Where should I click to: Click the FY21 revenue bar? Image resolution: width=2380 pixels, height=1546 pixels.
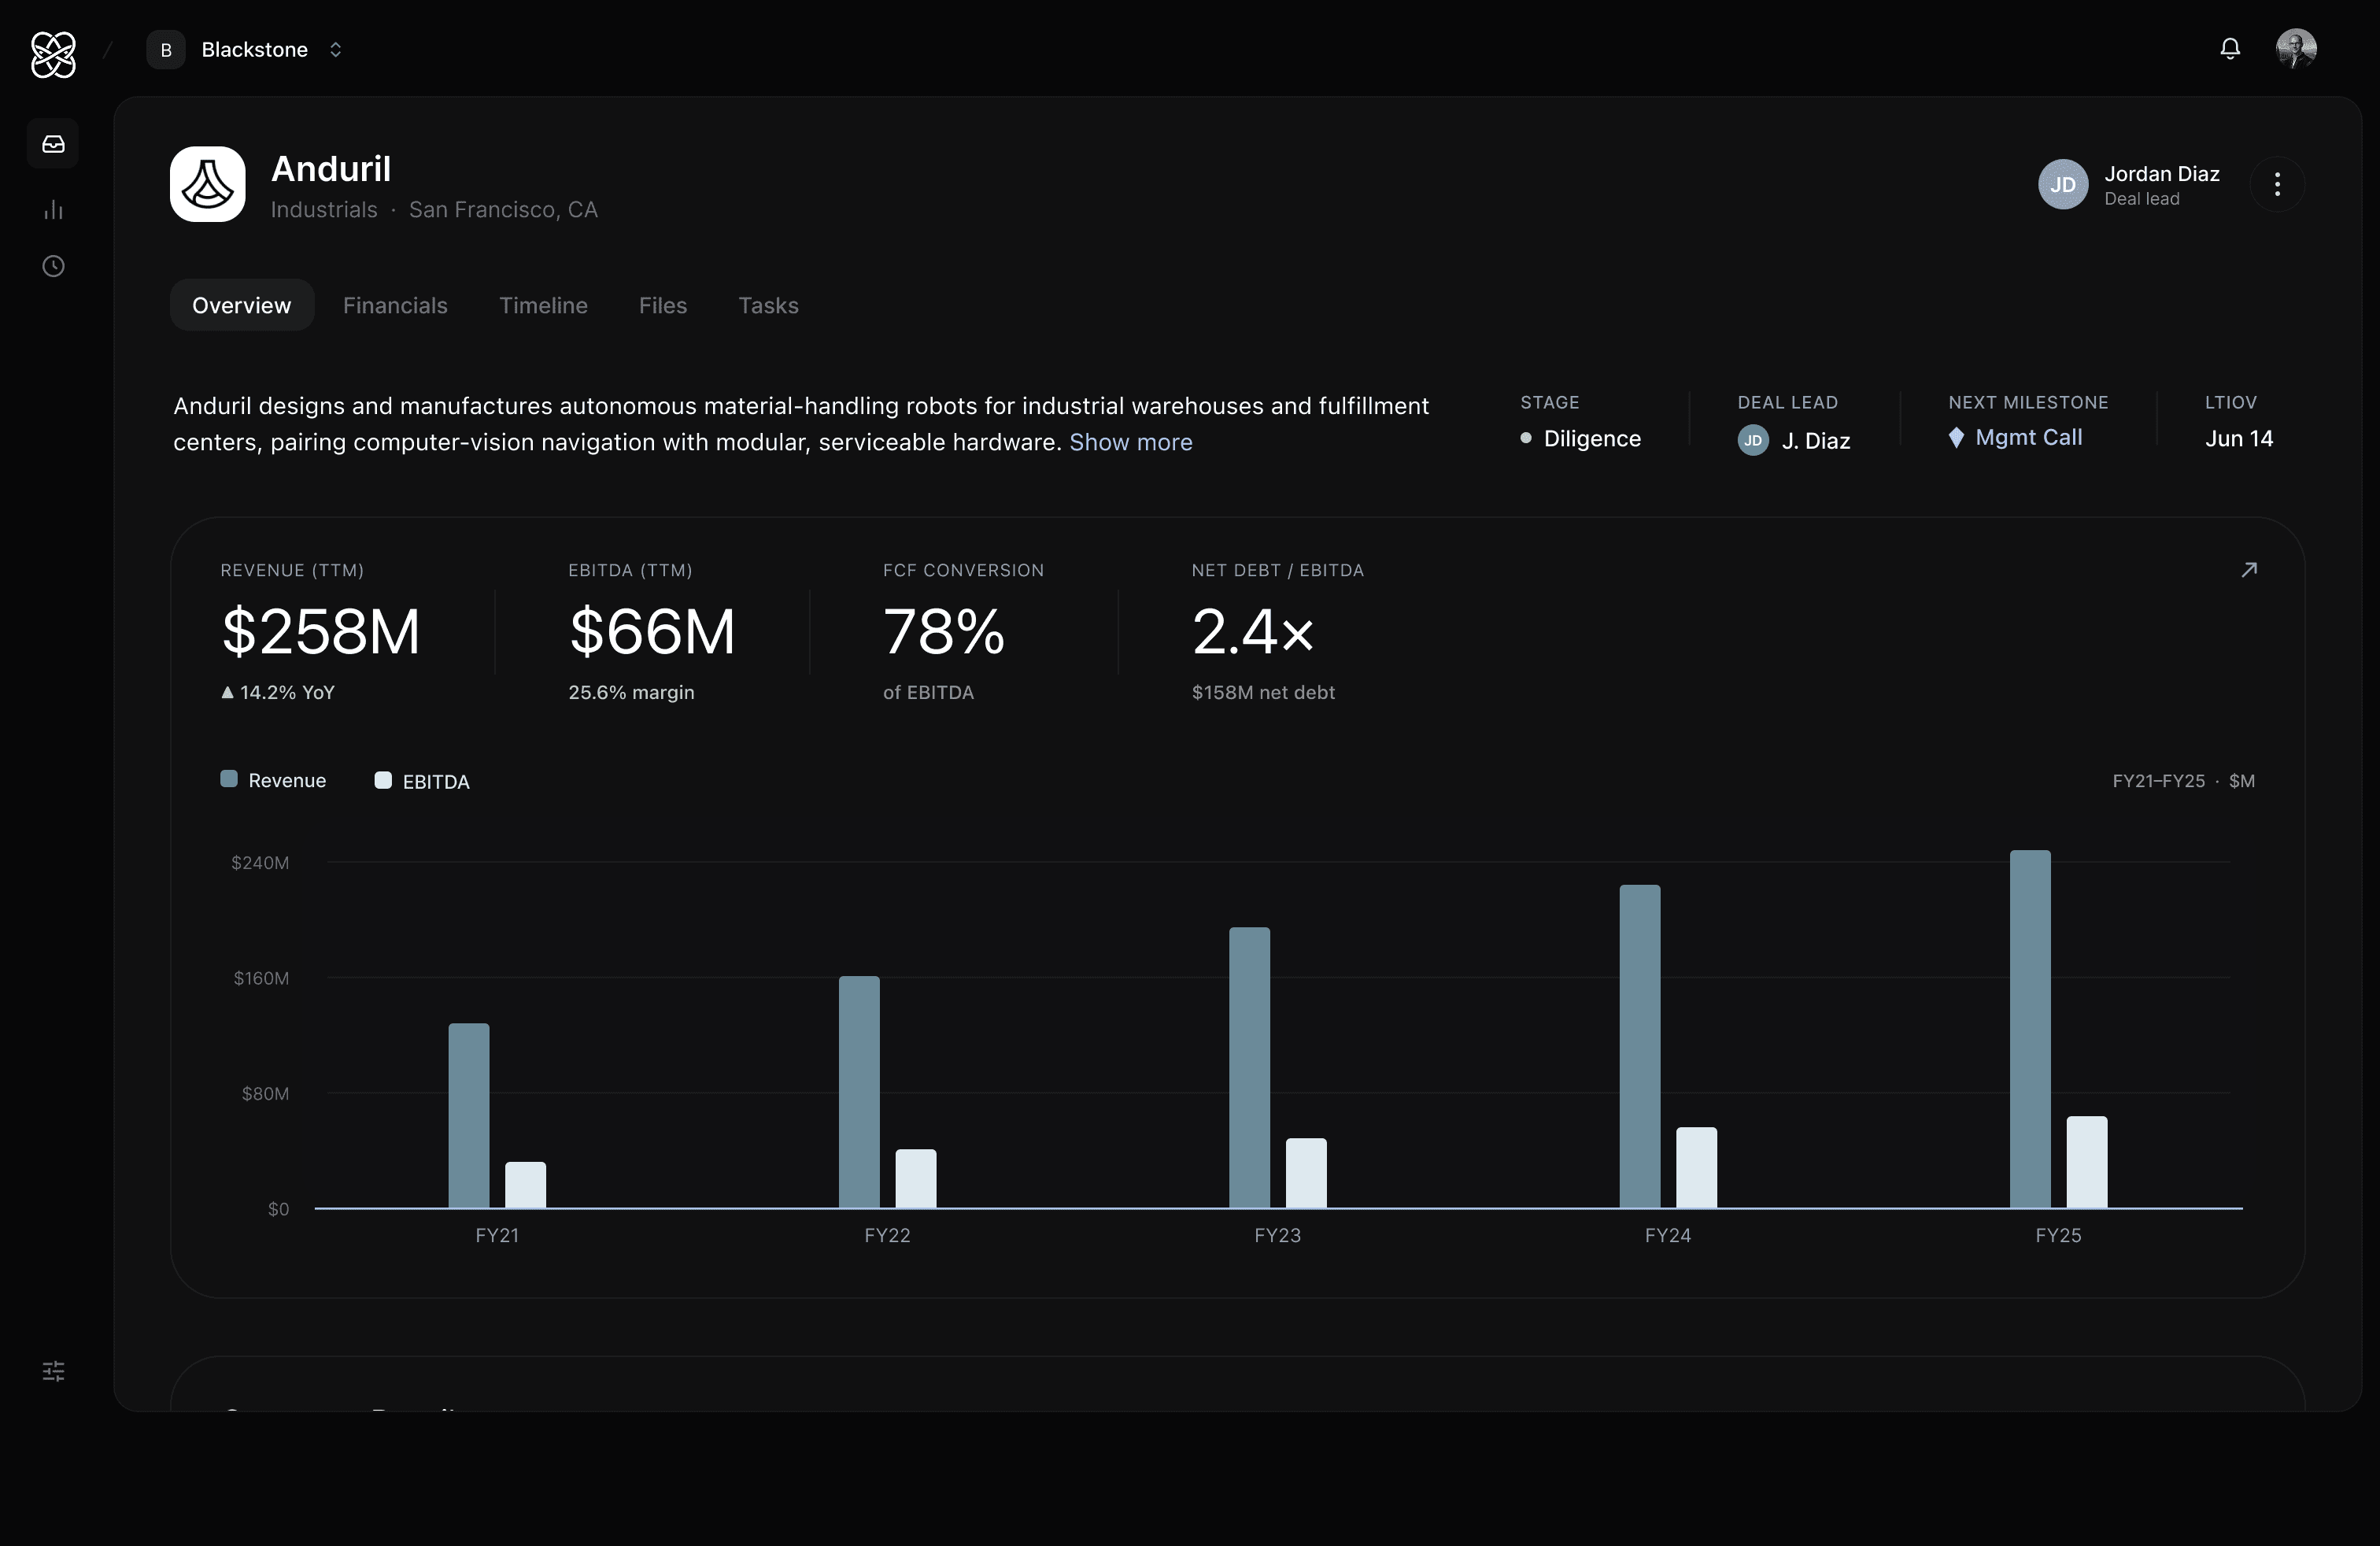click(x=469, y=1116)
